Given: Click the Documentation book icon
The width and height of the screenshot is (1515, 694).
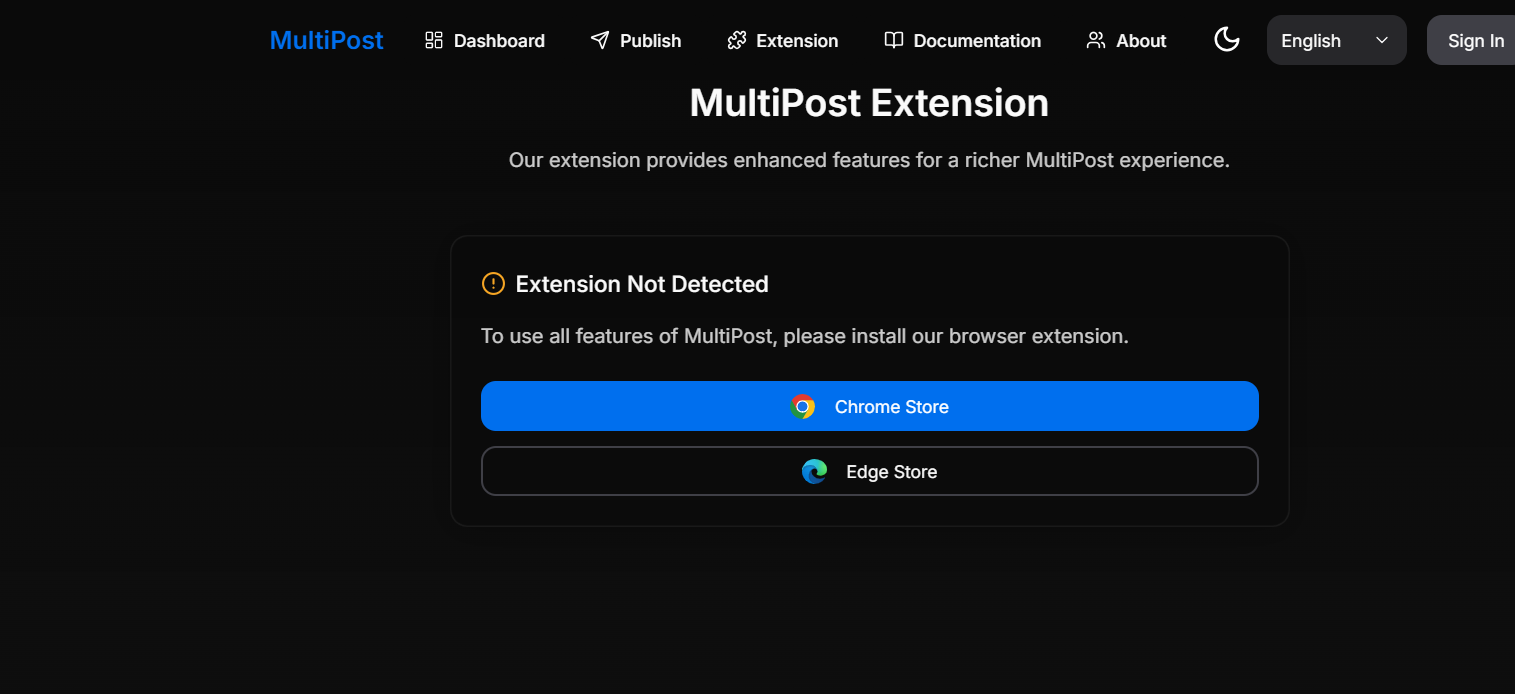Looking at the screenshot, I should 893,40.
